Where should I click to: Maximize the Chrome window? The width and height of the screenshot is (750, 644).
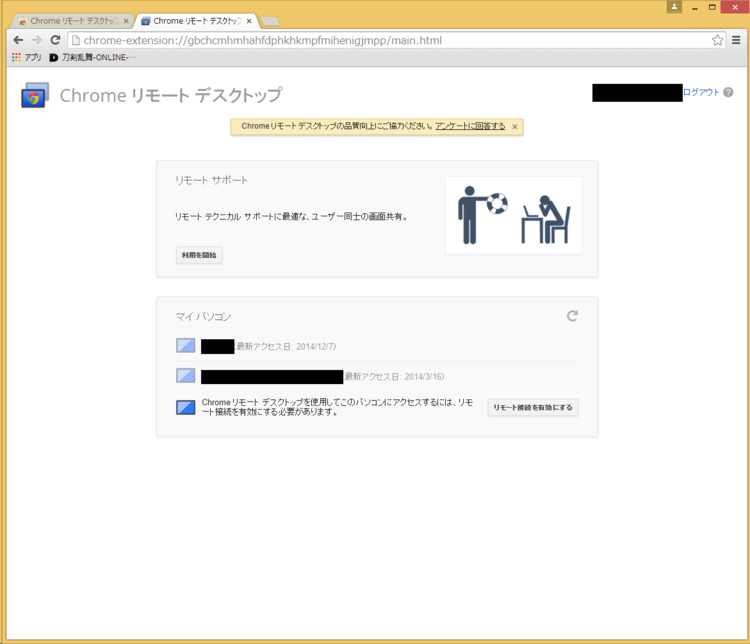pos(712,7)
